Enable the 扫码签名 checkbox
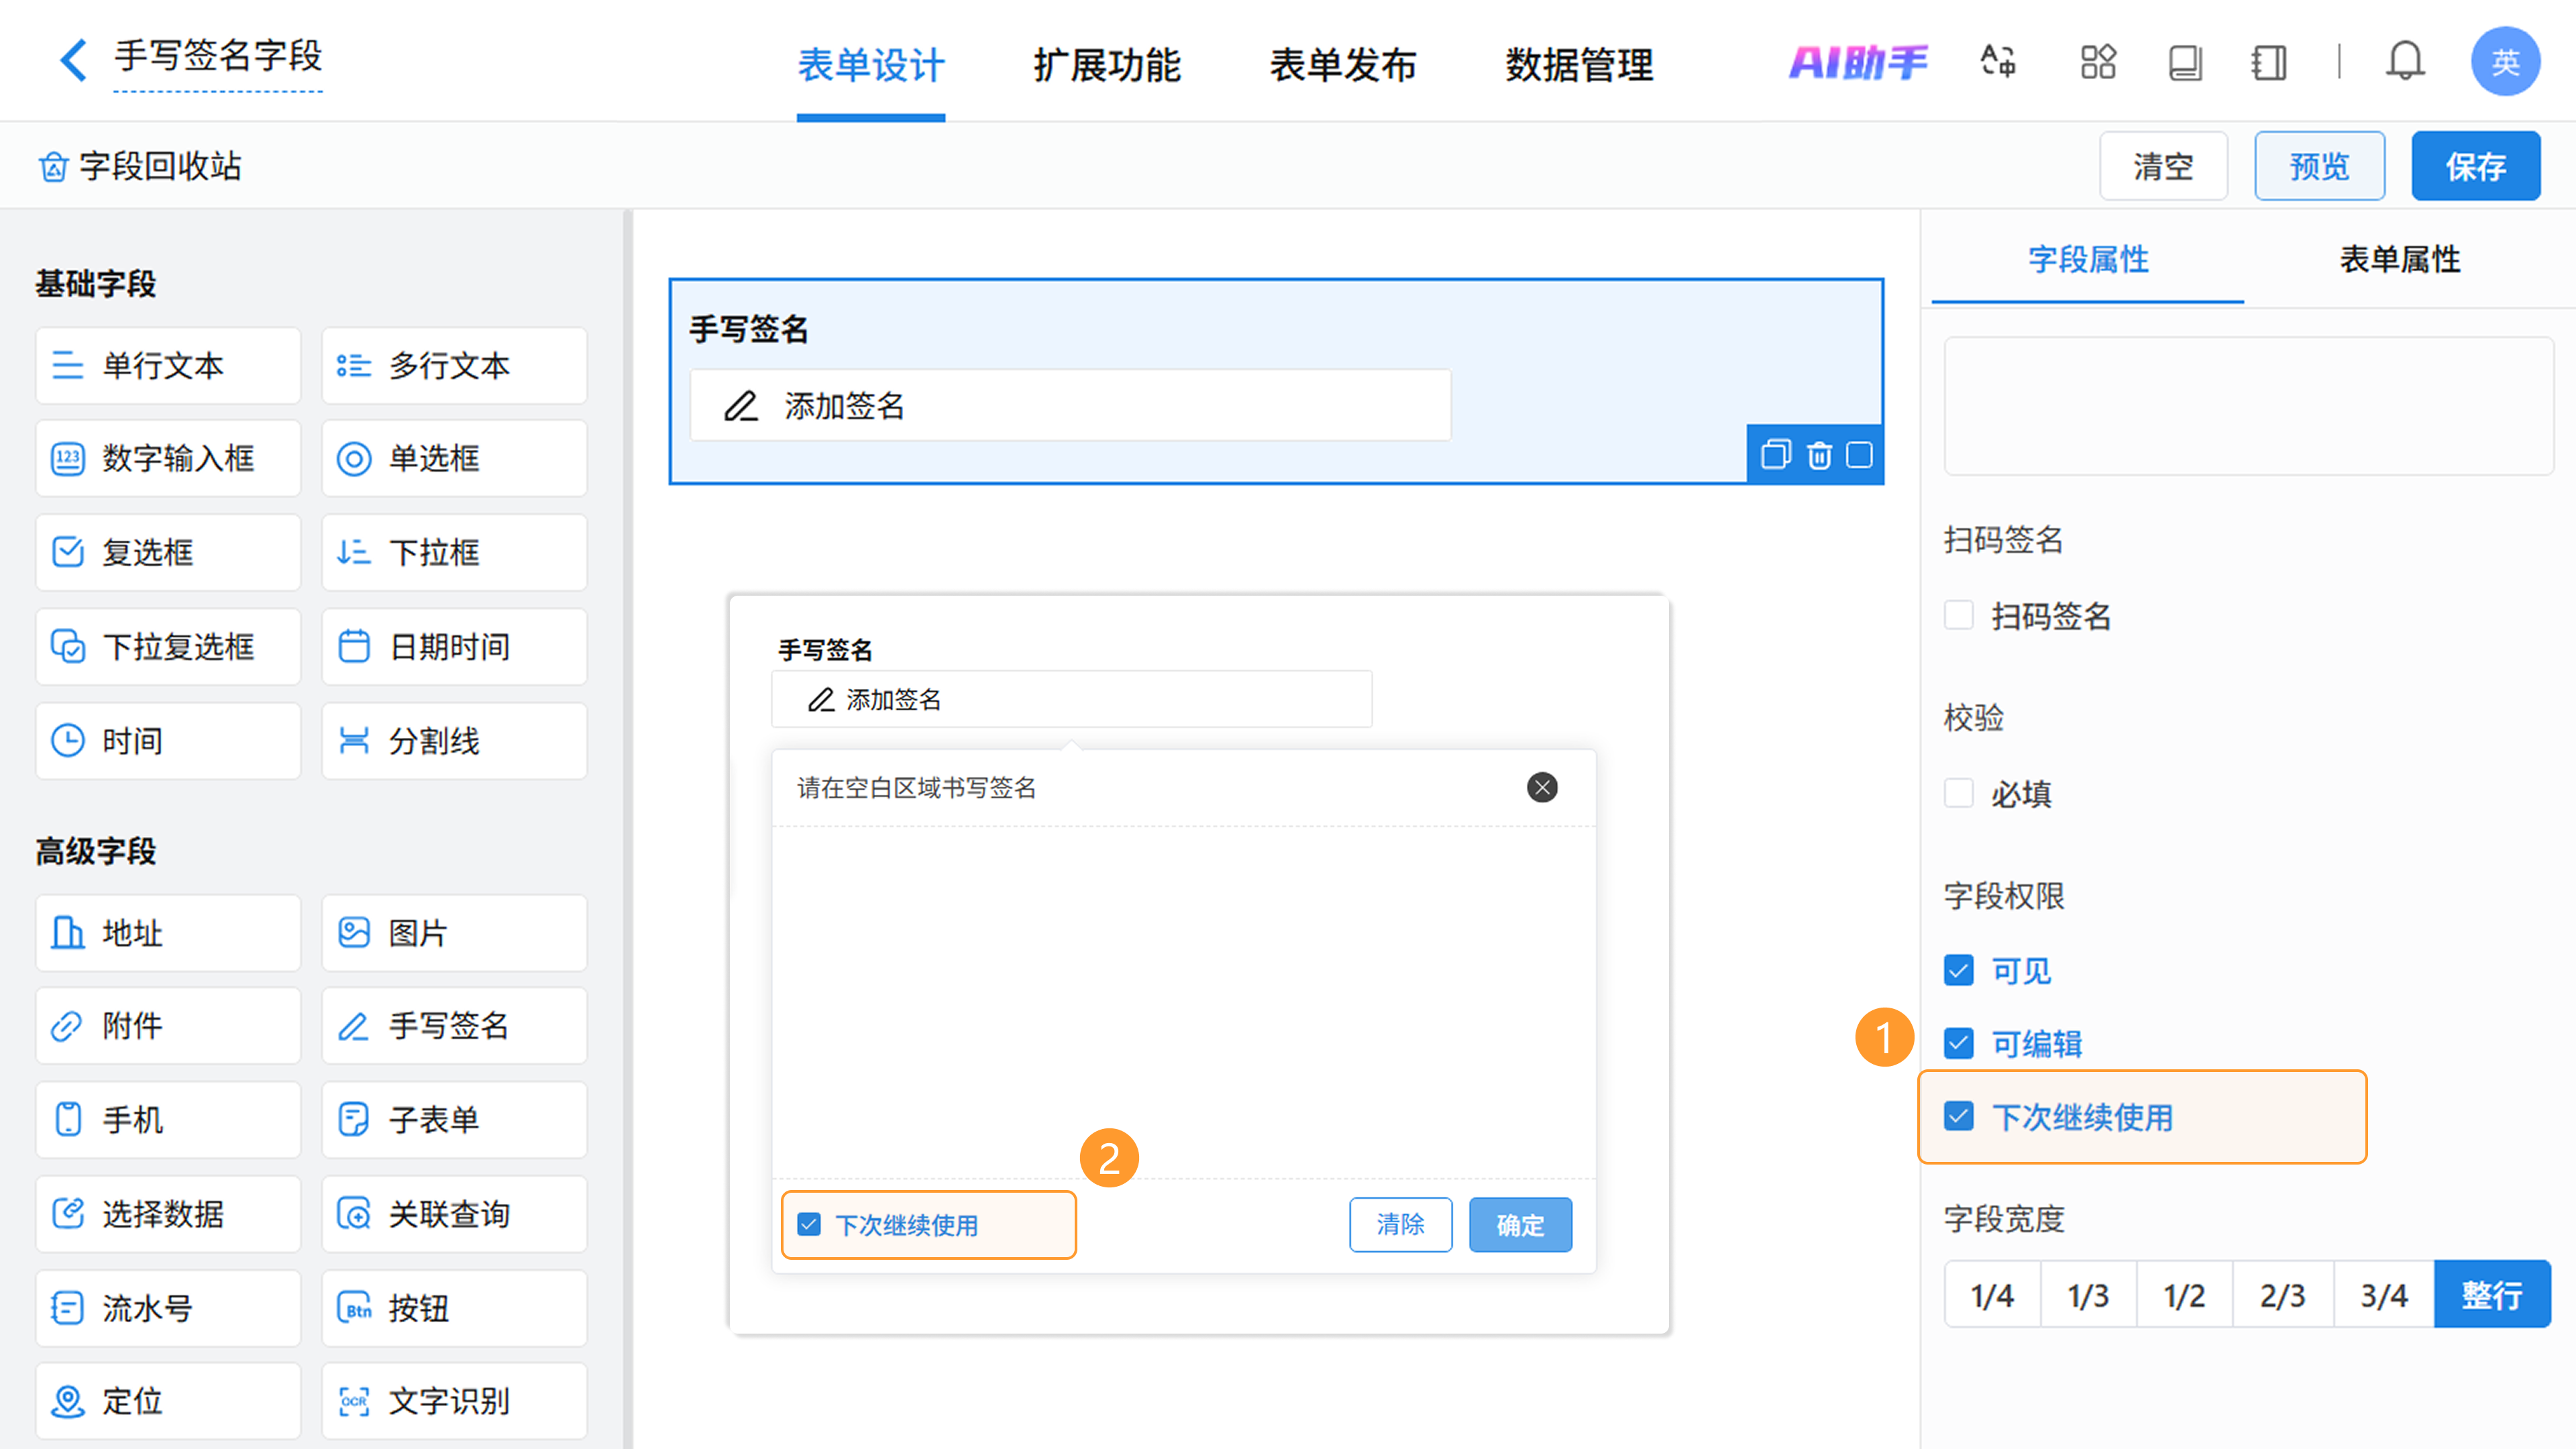 (1958, 616)
